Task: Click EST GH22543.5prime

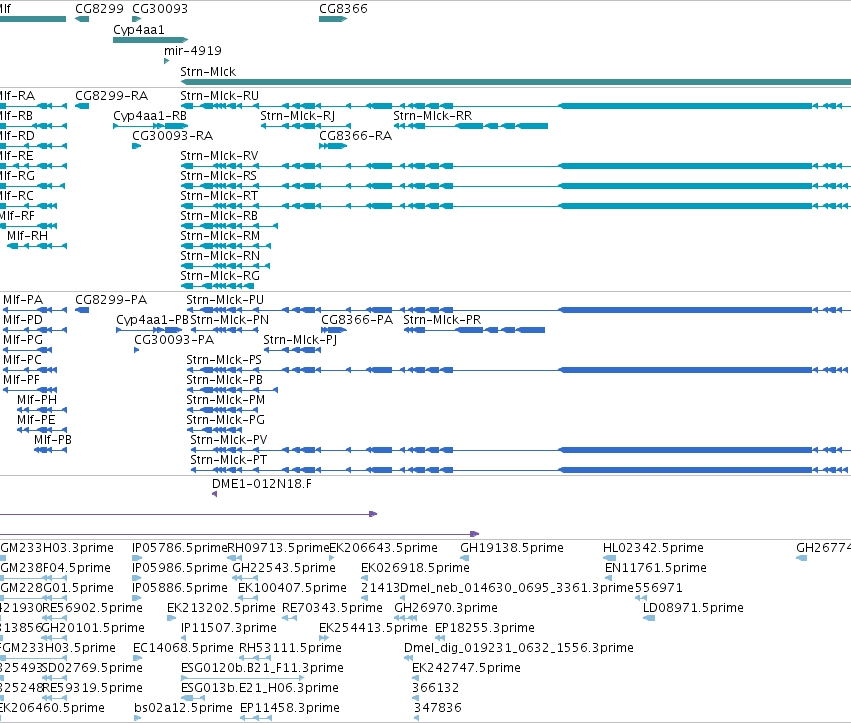Action: (284, 568)
